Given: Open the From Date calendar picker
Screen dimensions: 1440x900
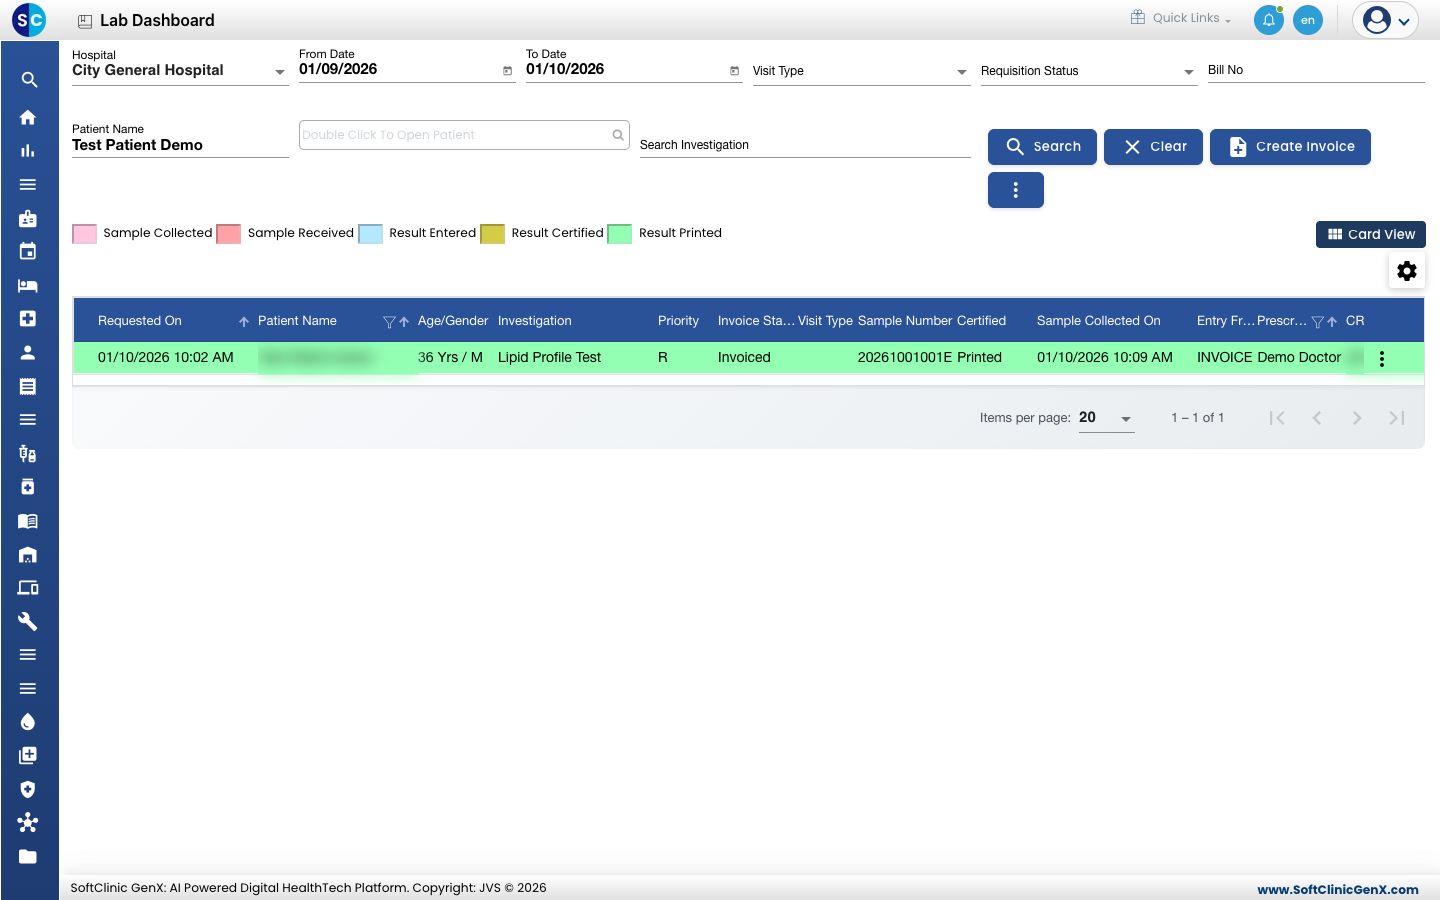Looking at the screenshot, I should pyautogui.click(x=507, y=71).
